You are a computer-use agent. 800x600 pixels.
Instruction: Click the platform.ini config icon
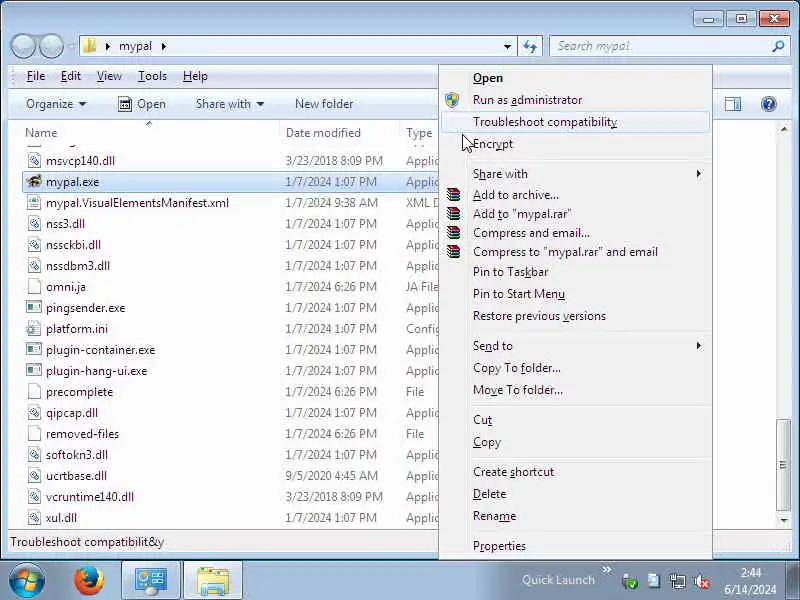tap(34, 329)
